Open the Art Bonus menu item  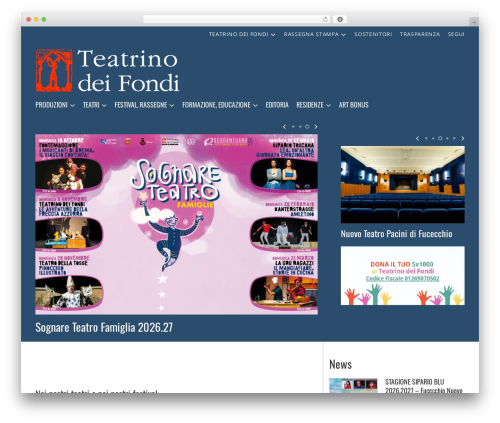point(354,105)
